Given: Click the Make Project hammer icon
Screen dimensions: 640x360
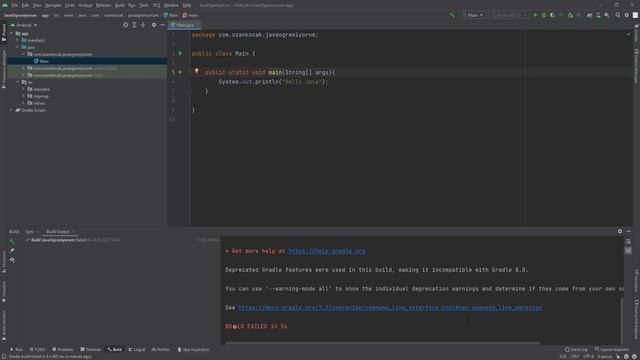Looking at the screenshot, I should click(x=452, y=15).
